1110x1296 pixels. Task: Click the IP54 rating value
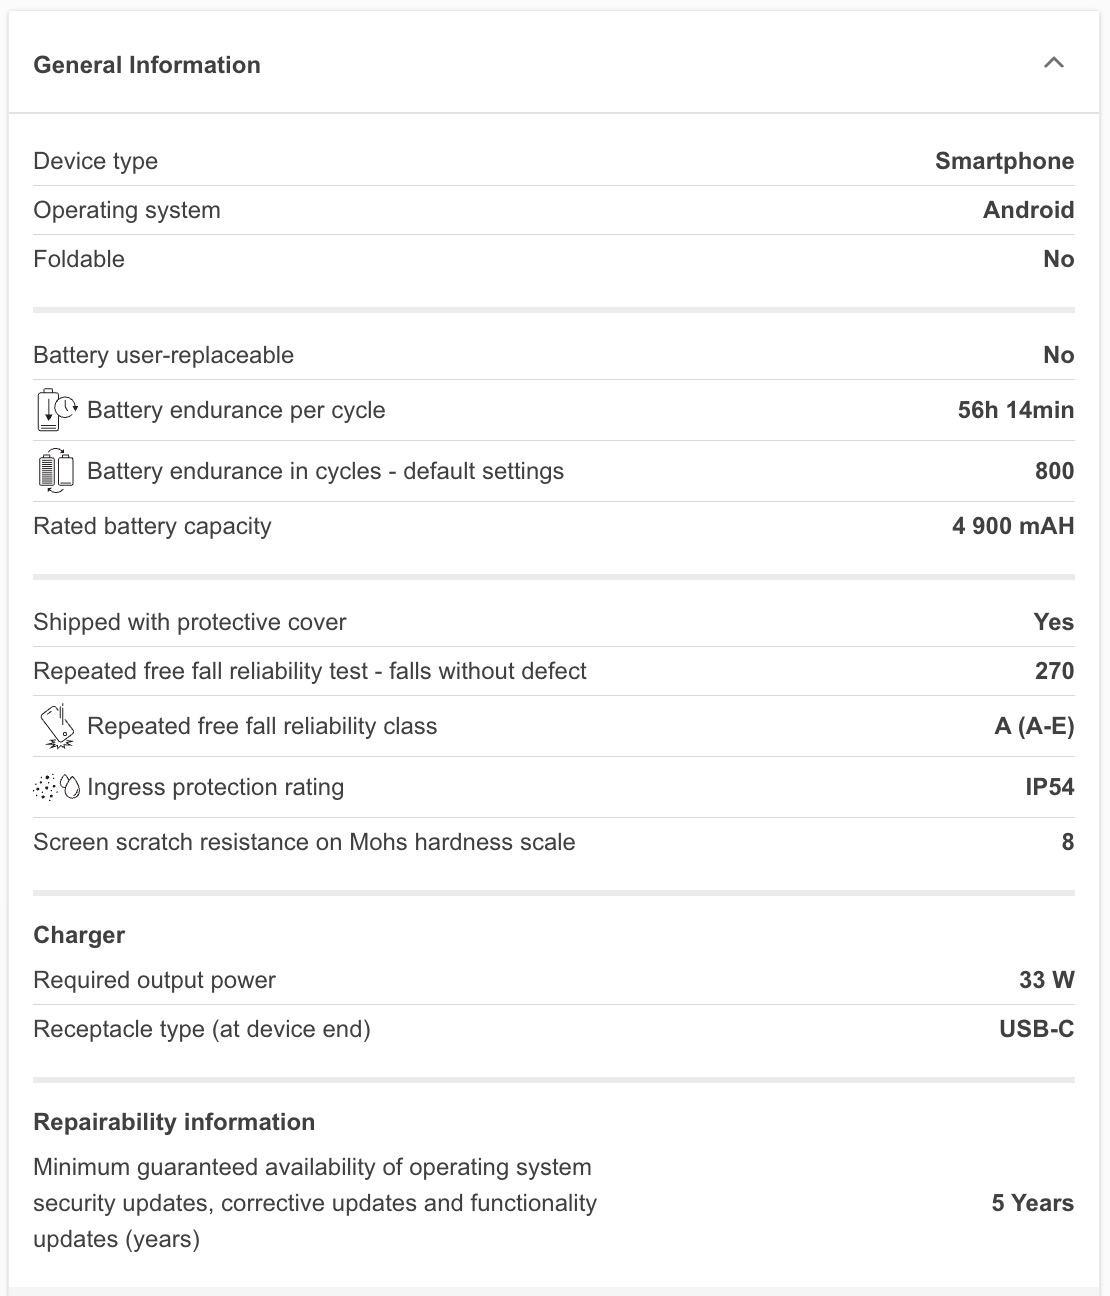(x=1049, y=787)
